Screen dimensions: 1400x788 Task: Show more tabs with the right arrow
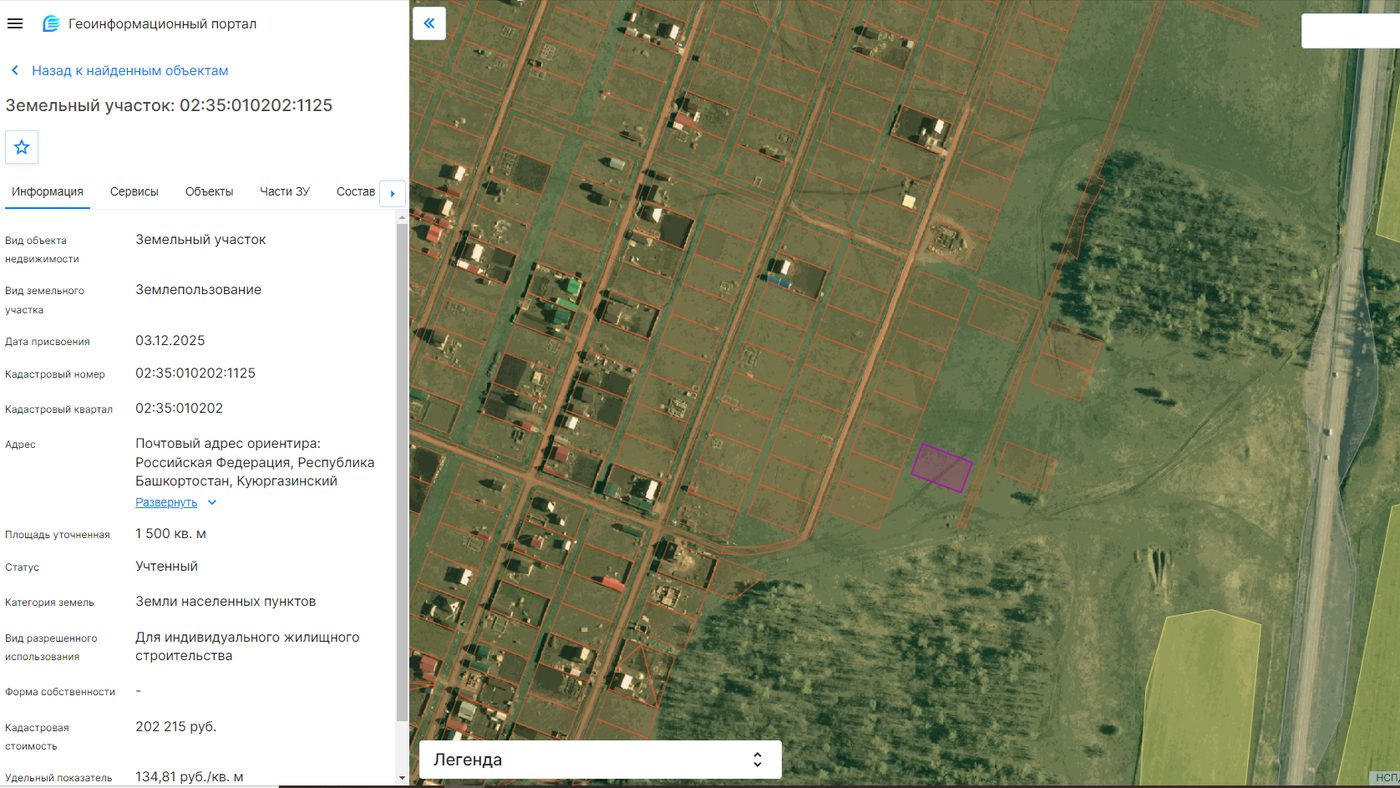(392, 193)
